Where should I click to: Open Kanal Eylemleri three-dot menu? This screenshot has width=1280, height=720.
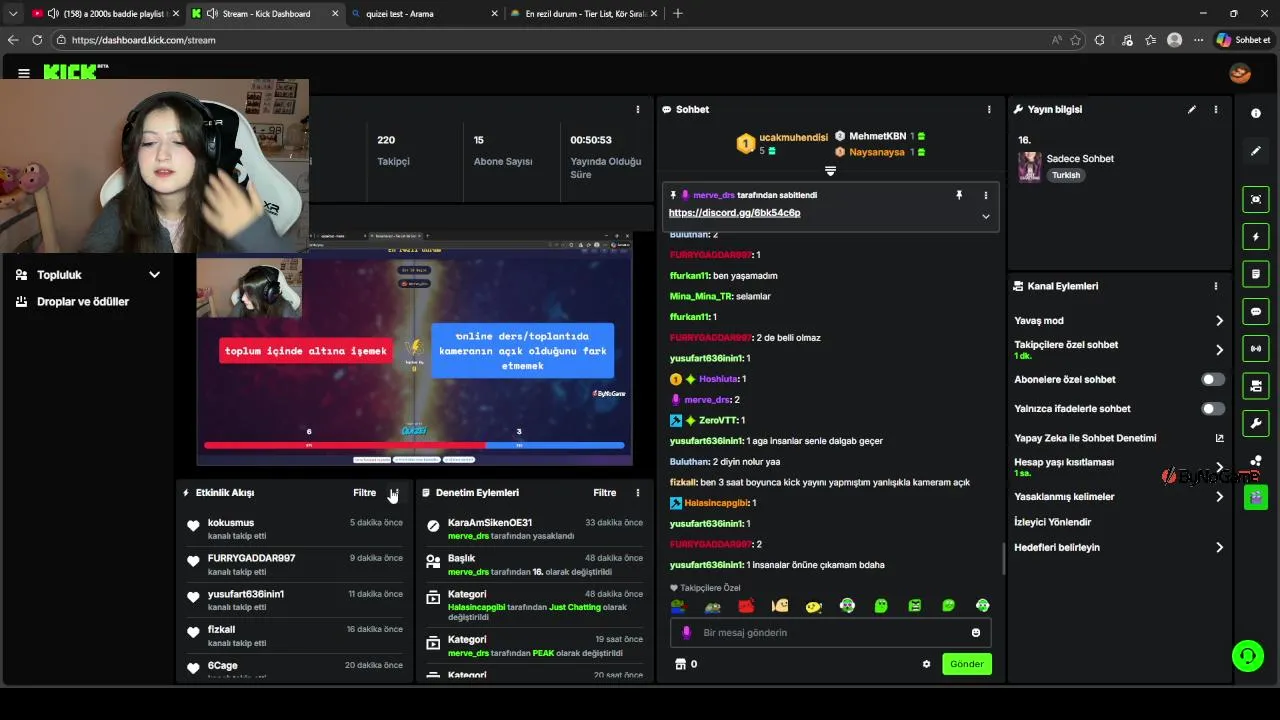[x=1216, y=286]
